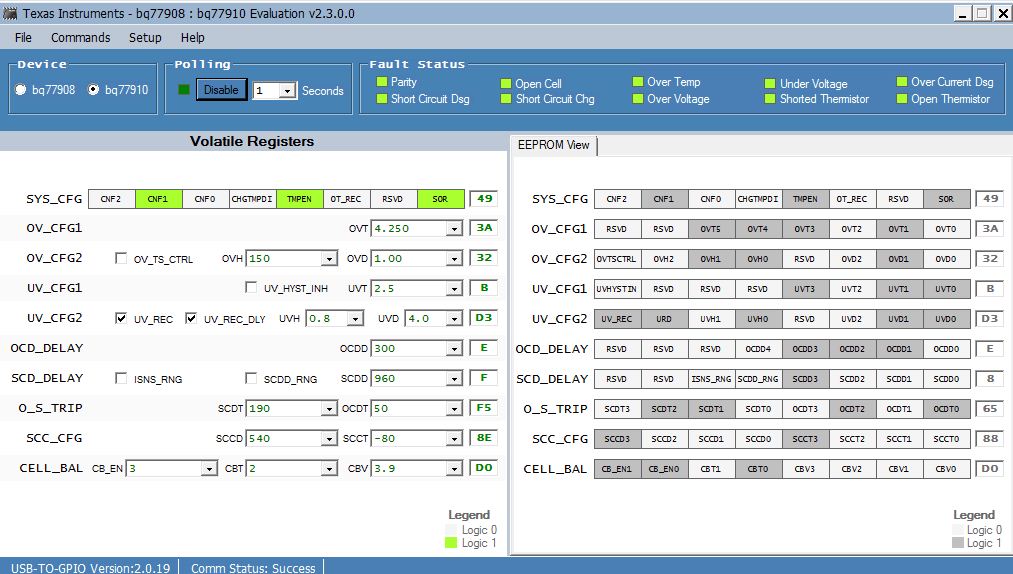This screenshot has height=574, width=1013.
Task: Open the CBV voltage dropdown
Action: point(454,469)
